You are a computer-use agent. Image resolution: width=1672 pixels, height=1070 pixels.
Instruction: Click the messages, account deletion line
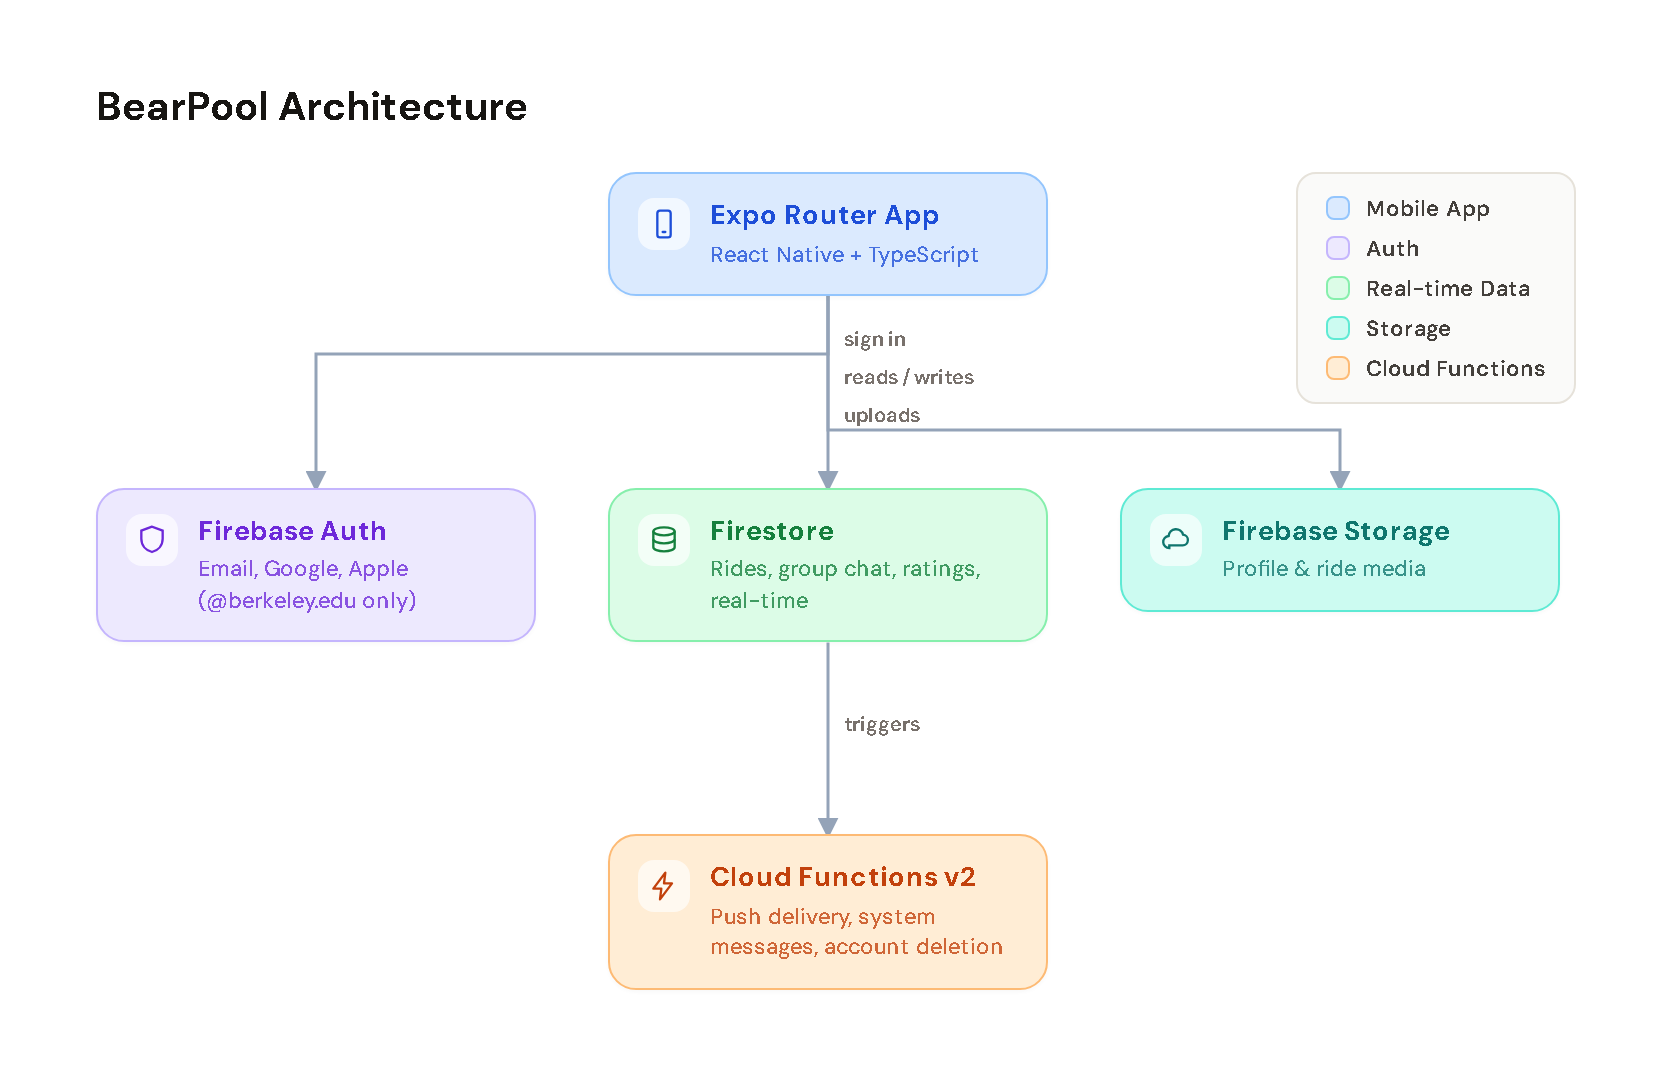(856, 947)
